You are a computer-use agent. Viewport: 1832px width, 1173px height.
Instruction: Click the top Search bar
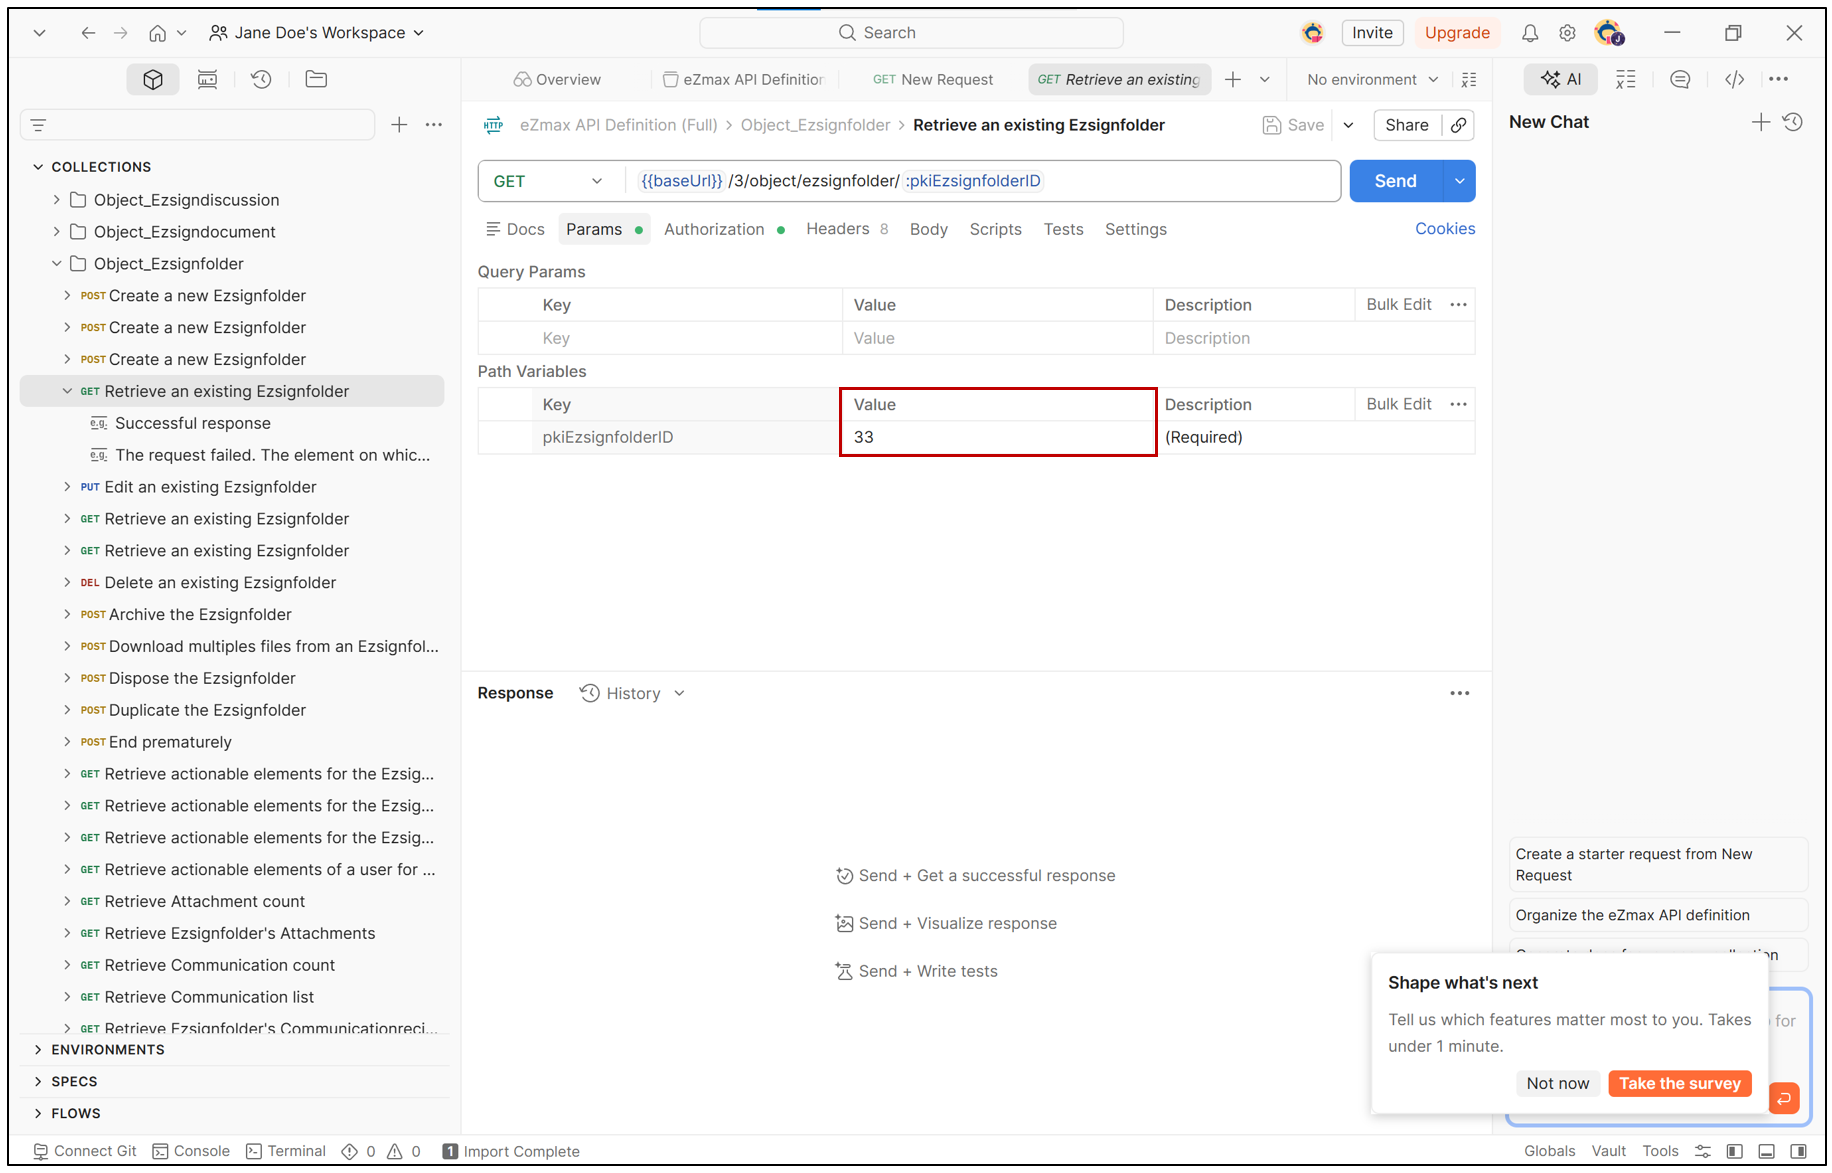[911, 33]
